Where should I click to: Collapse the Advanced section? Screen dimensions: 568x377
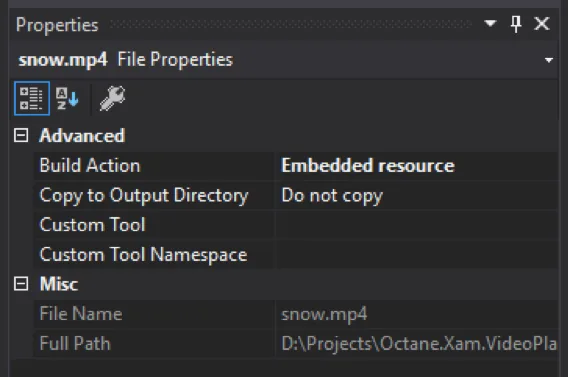coord(21,135)
